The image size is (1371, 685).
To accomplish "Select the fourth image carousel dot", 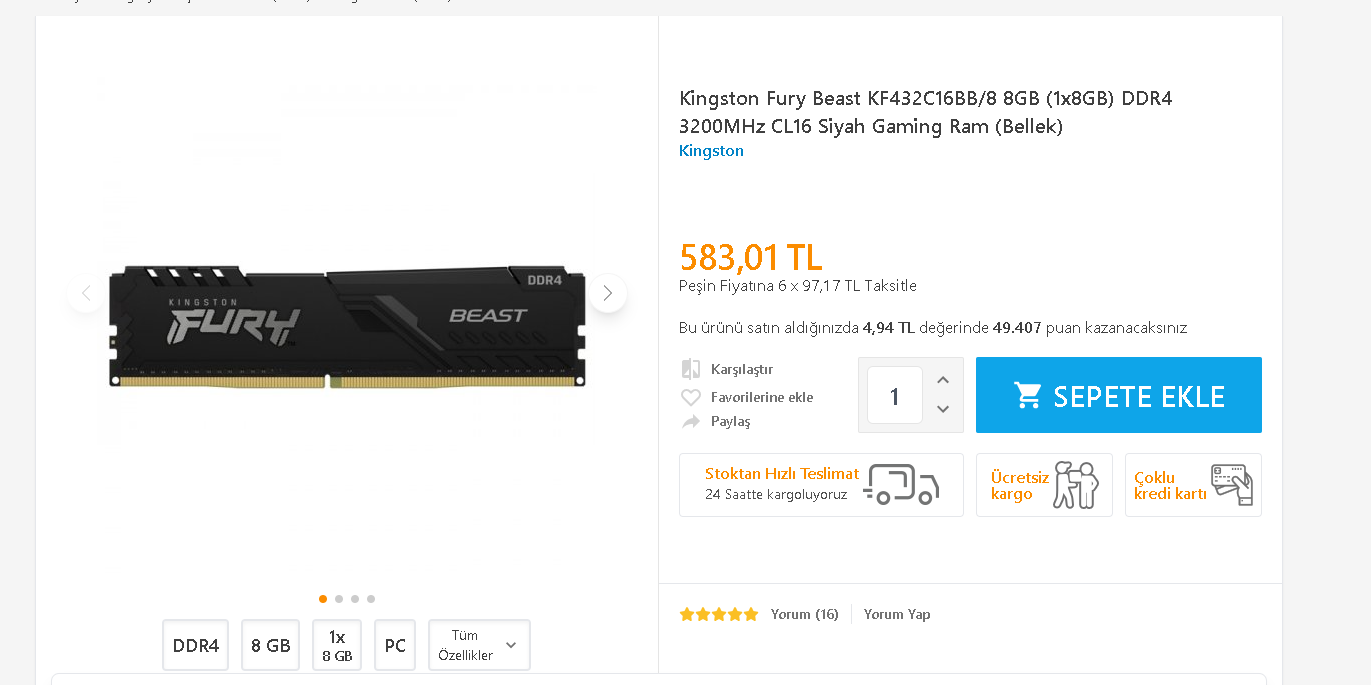I will pyautogui.click(x=371, y=599).
